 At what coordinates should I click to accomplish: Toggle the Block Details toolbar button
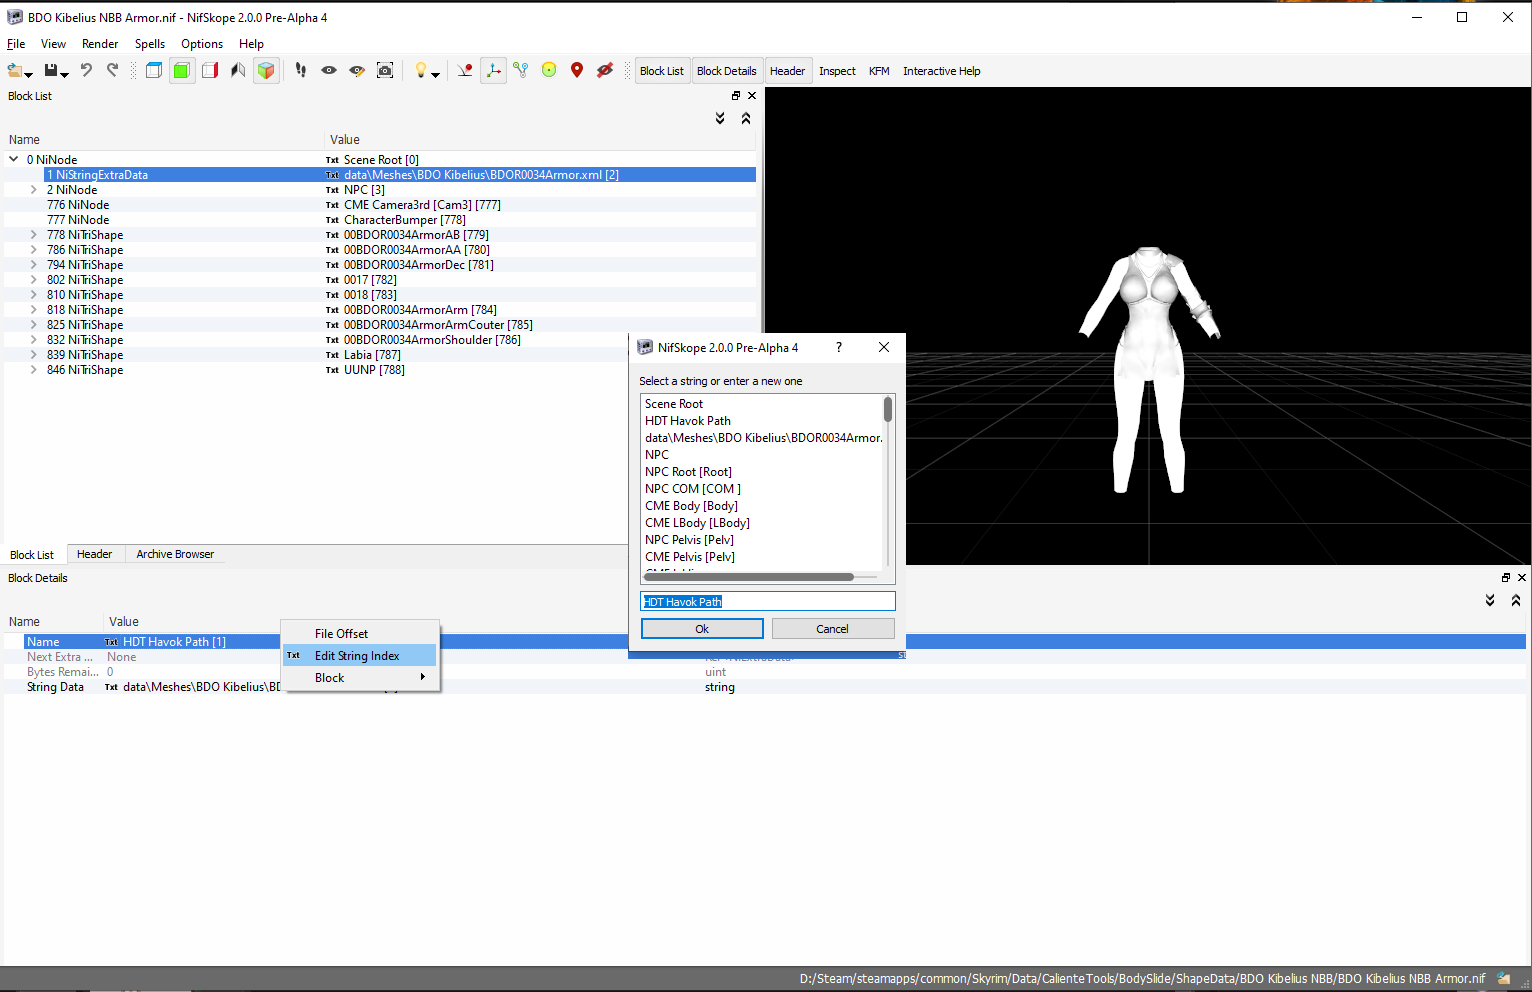pos(726,71)
